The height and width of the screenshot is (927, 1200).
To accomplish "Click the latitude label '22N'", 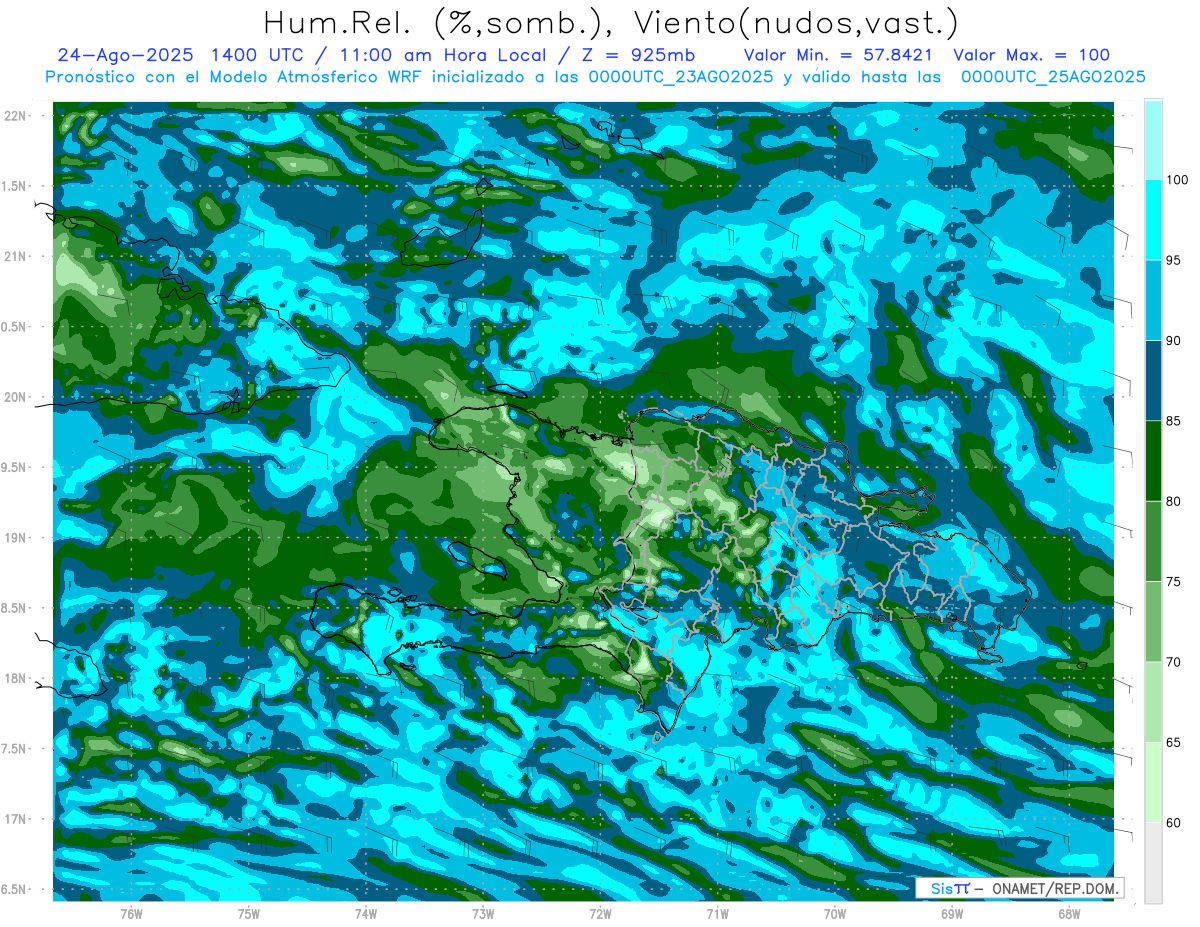I will 14,115.
